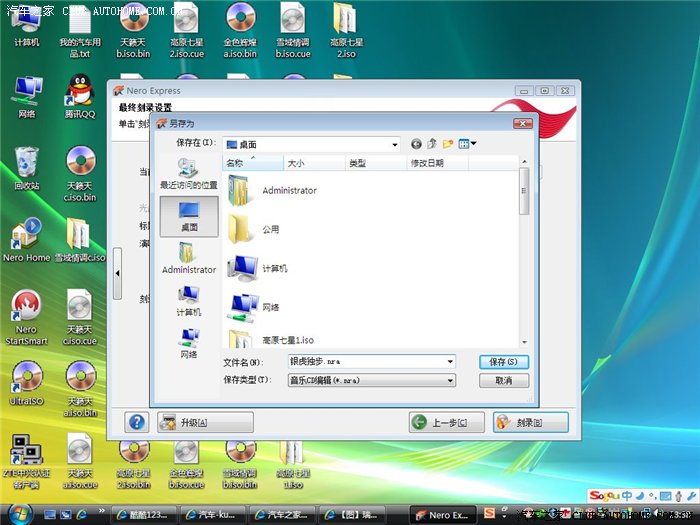Click the file list scroll down arrow
The width and height of the screenshot is (700, 525).
pyautogui.click(x=524, y=342)
